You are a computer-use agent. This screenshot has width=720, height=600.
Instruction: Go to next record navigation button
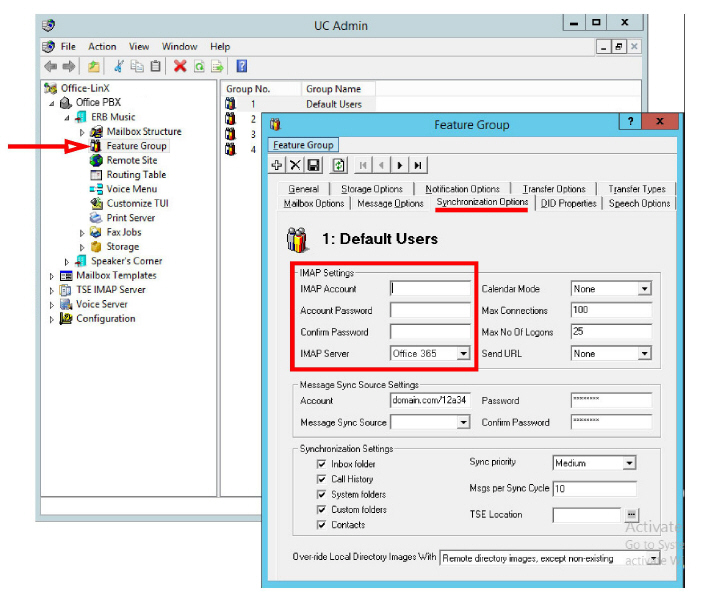point(399,165)
